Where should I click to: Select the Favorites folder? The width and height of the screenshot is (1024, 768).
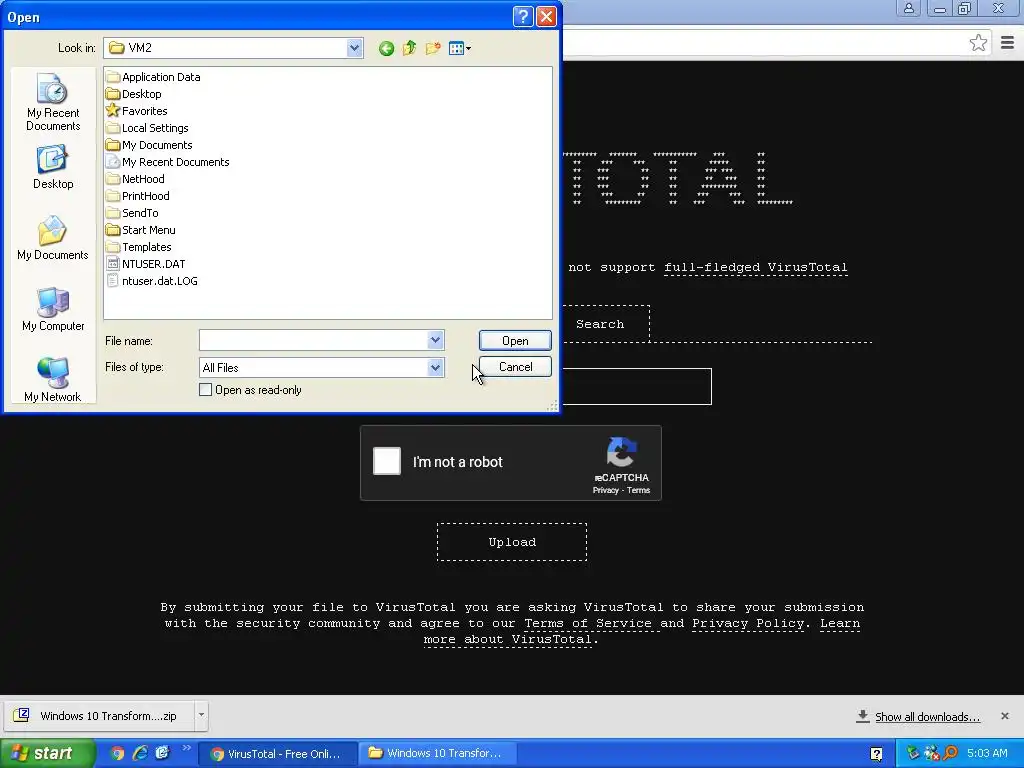(x=137, y=111)
